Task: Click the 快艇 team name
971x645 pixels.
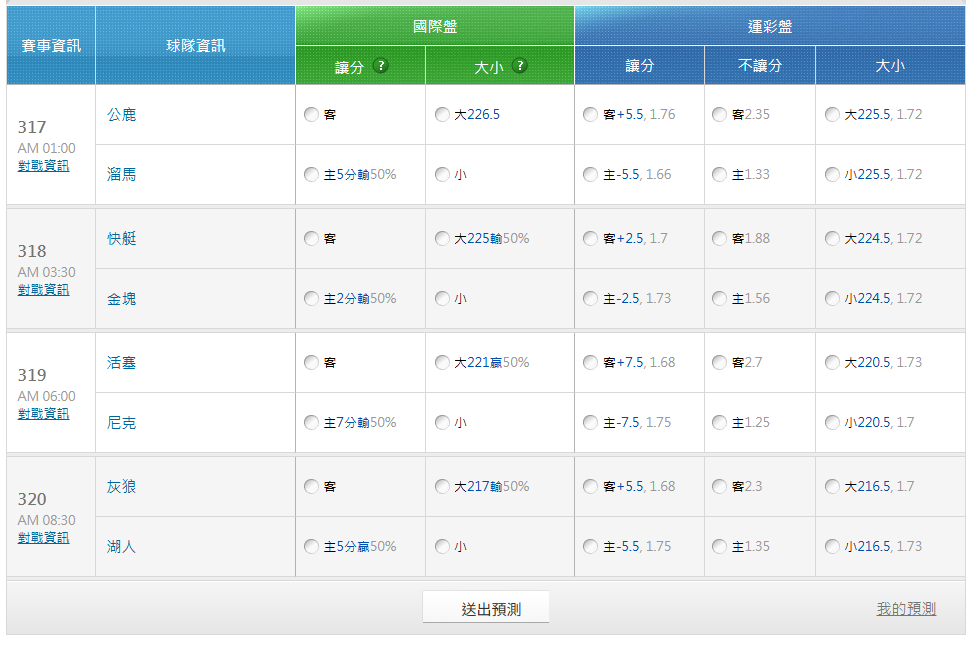Action: coord(121,238)
